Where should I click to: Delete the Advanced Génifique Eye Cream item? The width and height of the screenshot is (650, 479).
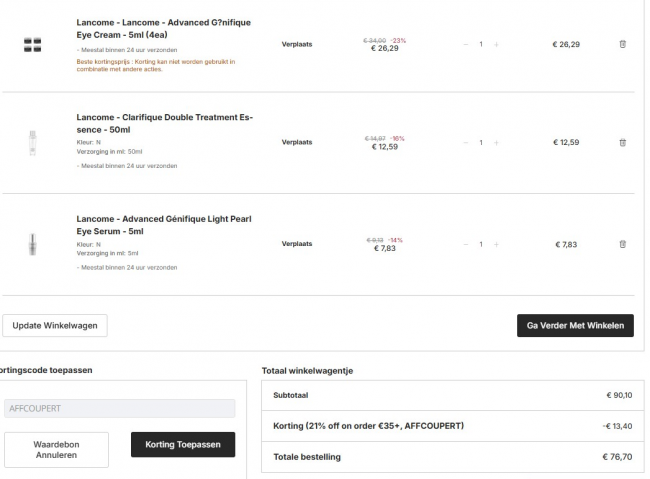click(x=622, y=44)
